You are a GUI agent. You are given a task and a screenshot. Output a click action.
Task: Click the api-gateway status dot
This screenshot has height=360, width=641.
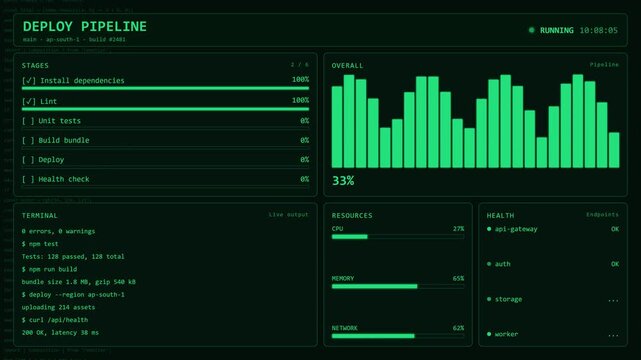coord(489,229)
